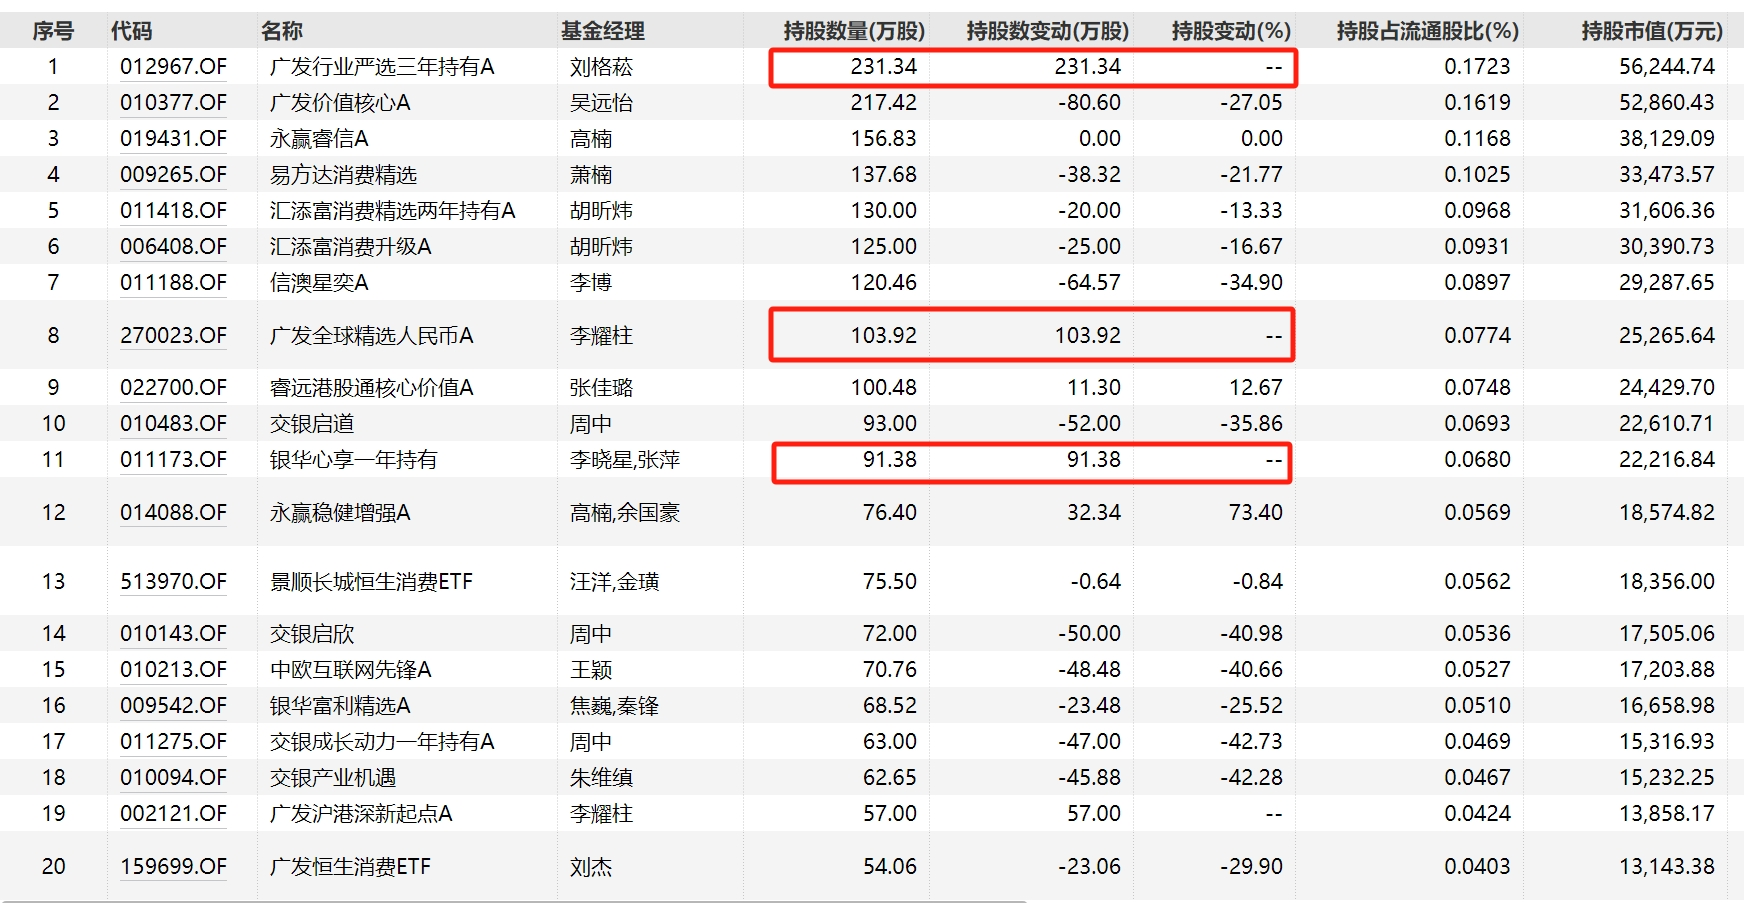Open fund code link 012967.OF
1744x903 pixels.
pos(173,67)
